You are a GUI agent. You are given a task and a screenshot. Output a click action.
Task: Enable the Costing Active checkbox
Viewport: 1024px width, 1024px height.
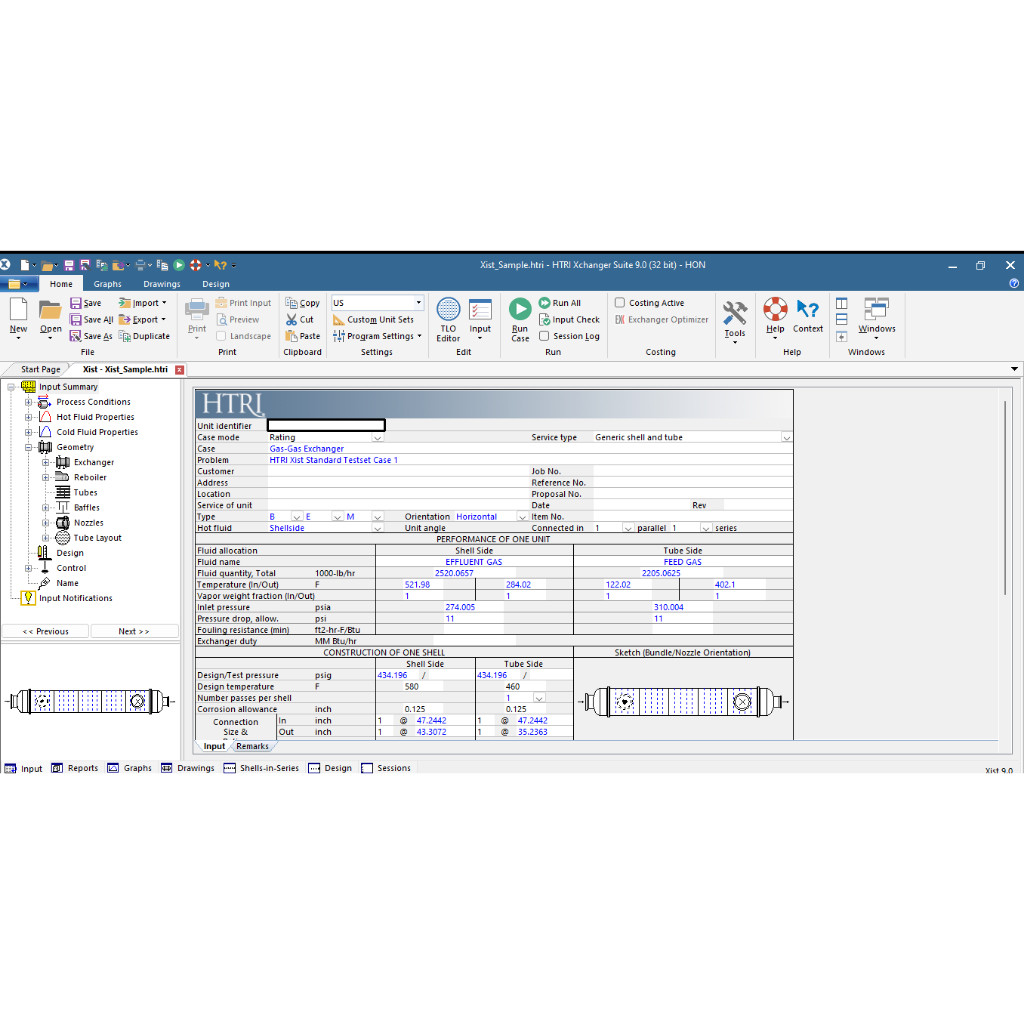point(620,302)
